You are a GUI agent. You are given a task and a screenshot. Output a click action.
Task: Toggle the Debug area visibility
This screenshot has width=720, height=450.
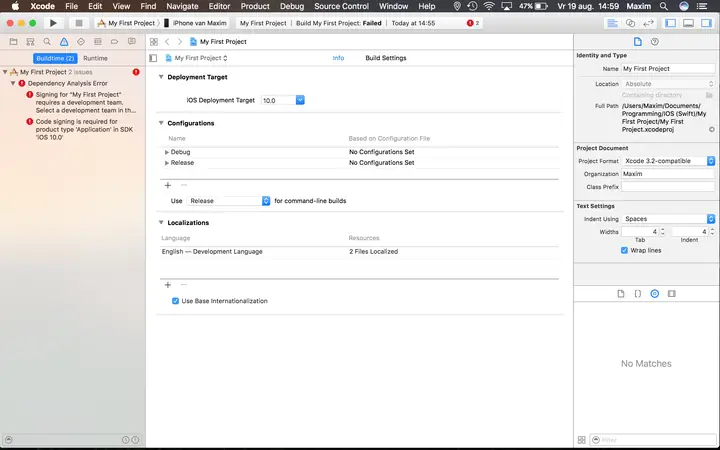coord(688,23)
